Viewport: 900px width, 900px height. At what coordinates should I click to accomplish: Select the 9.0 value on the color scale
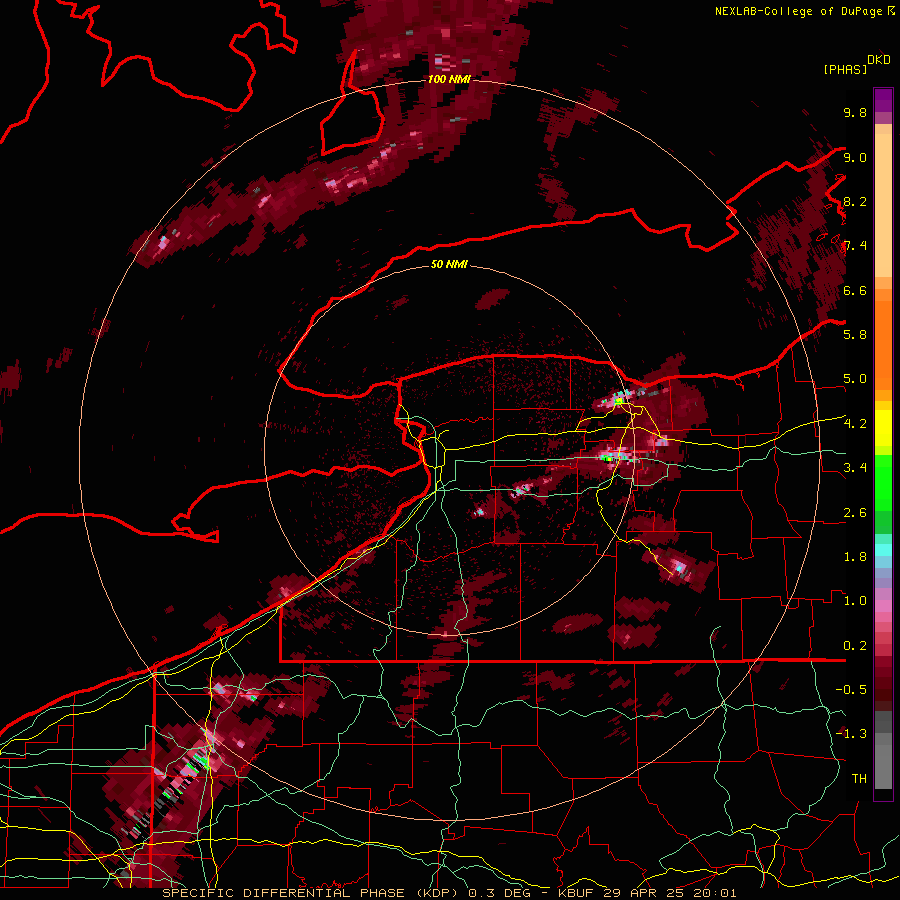tap(855, 157)
